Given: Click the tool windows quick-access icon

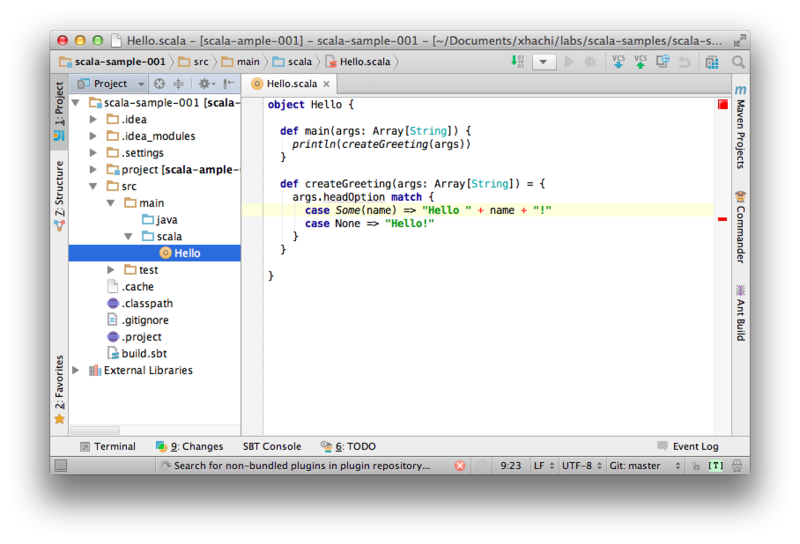Looking at the screenshot, I should (61, 465).
